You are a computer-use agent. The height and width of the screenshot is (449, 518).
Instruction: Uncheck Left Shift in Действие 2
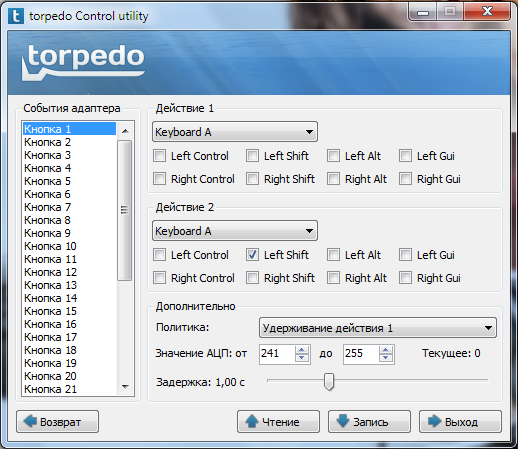[252, 255]
